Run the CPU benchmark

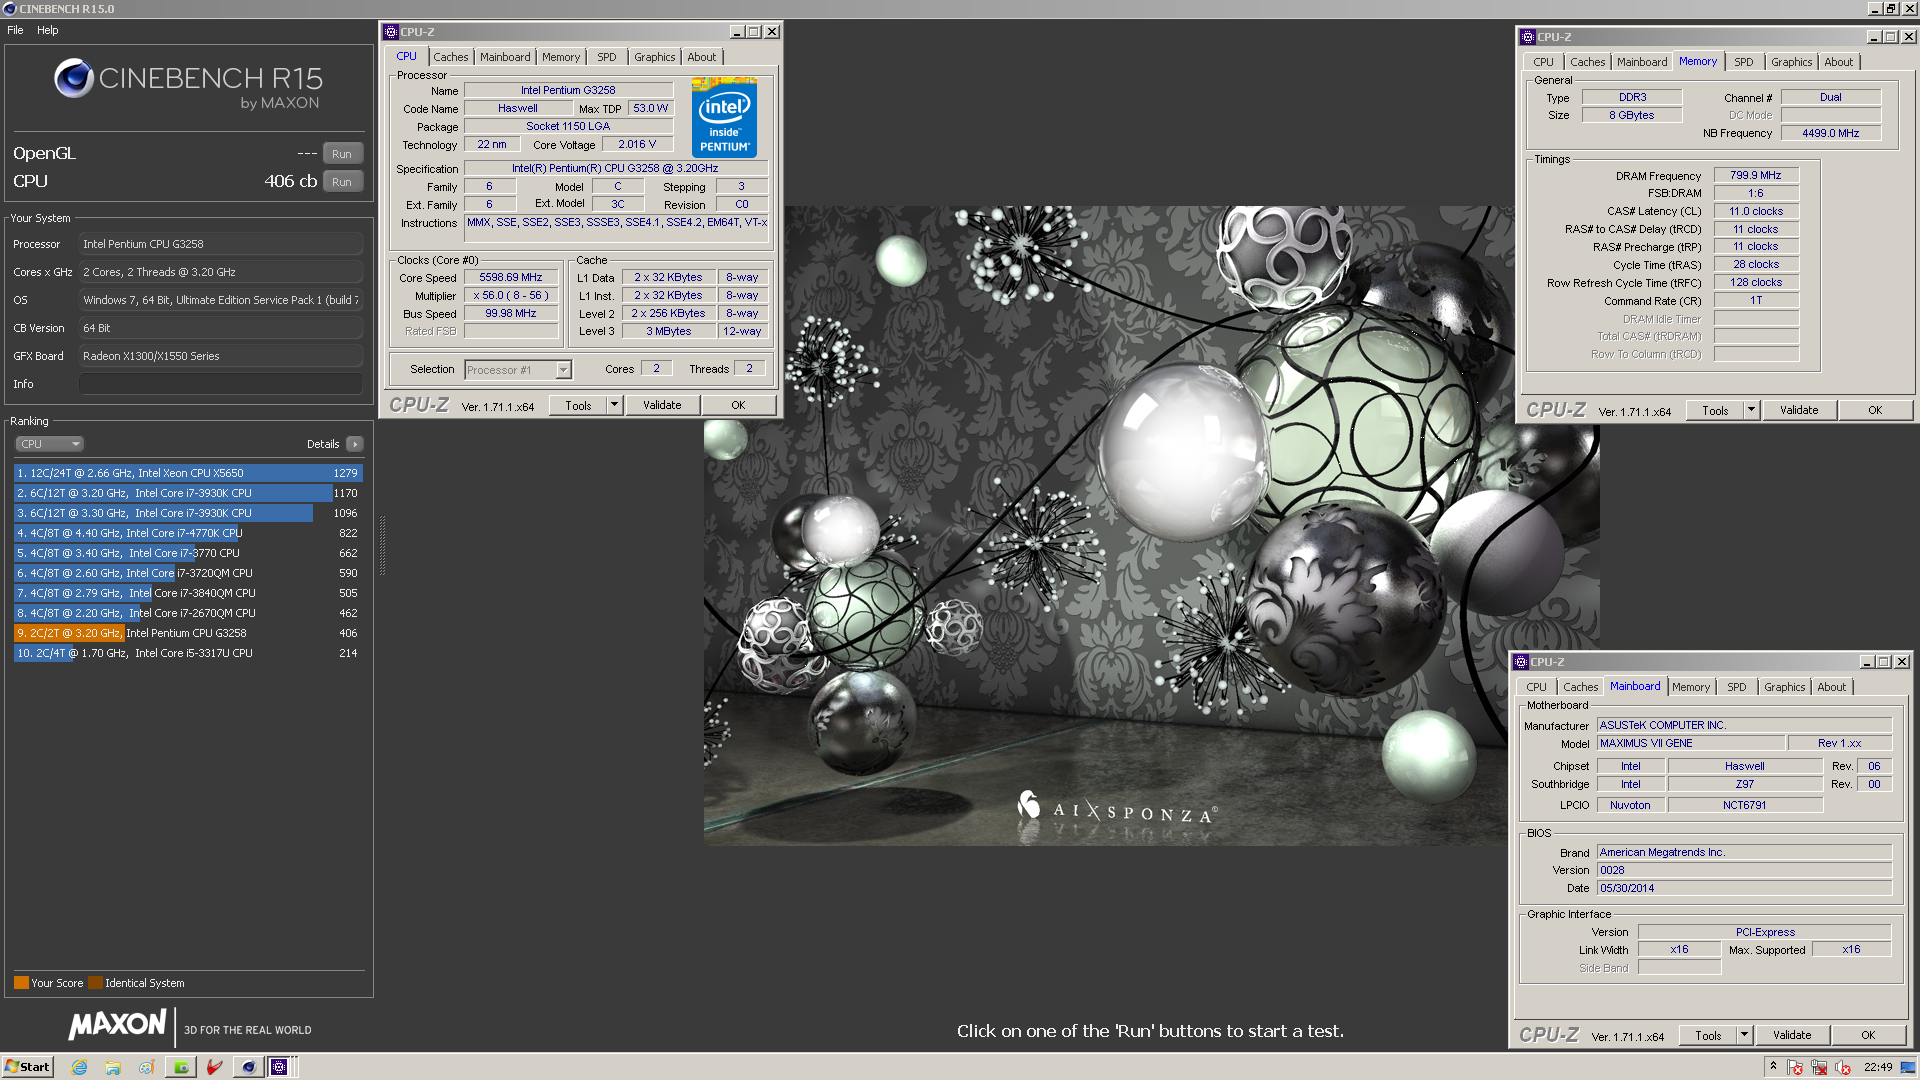point(342,182)
